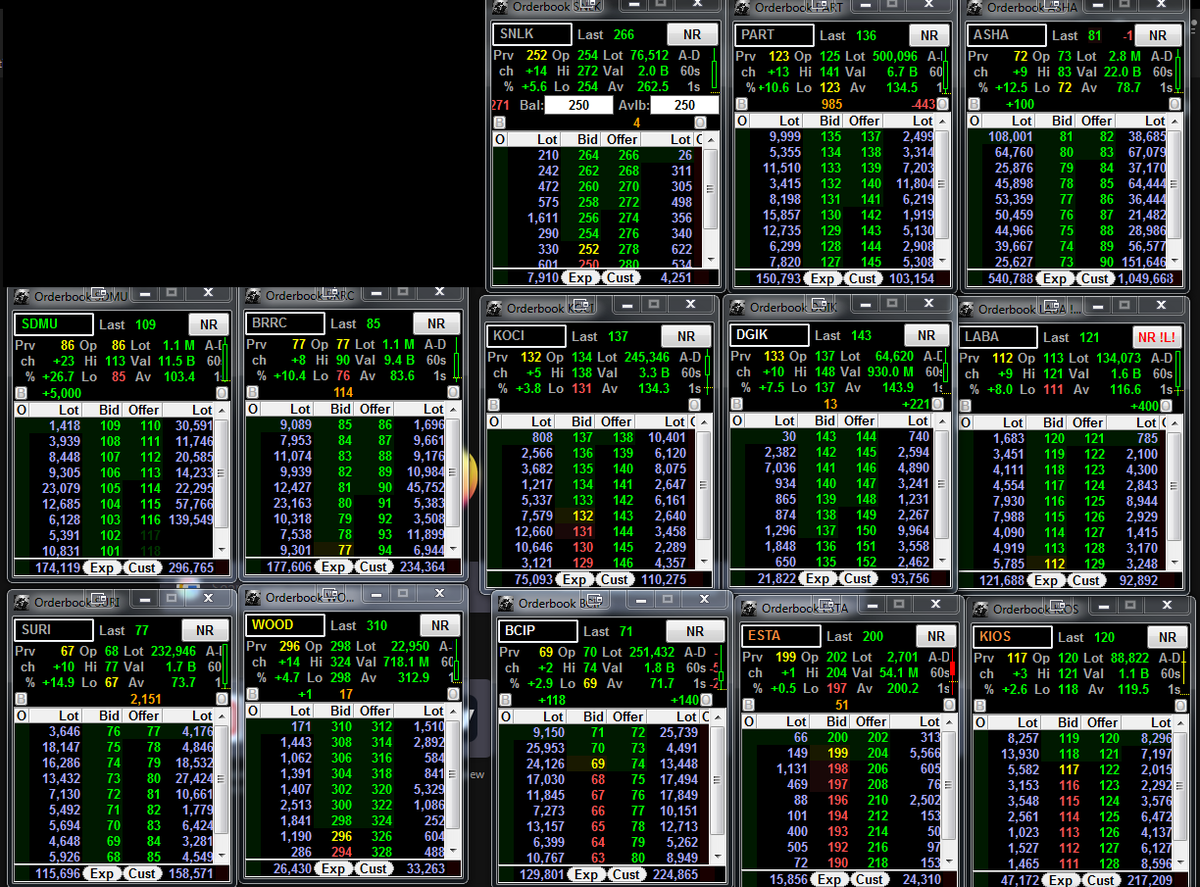Click the small B button in SNLK orderbook

tap(499, 123)
